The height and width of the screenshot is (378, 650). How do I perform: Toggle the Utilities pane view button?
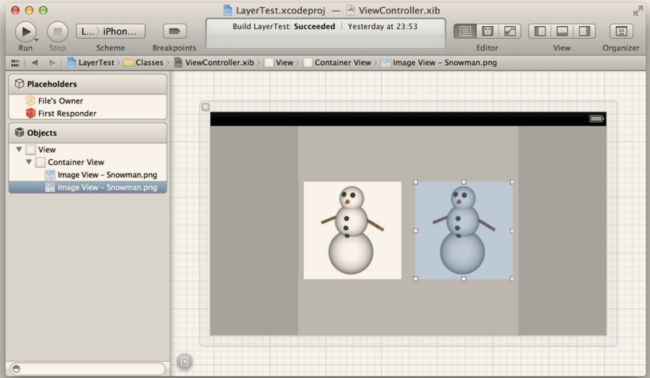(x=584, y=31)
